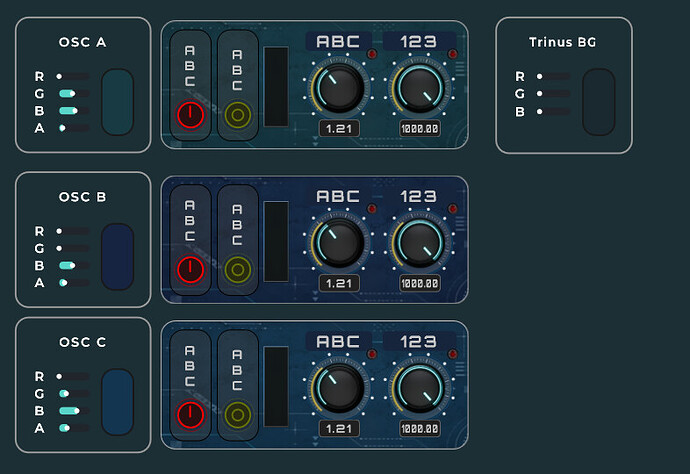Click the black display rectangle in OSC A preview
This screenshot has height=474, width=690.
276,87
